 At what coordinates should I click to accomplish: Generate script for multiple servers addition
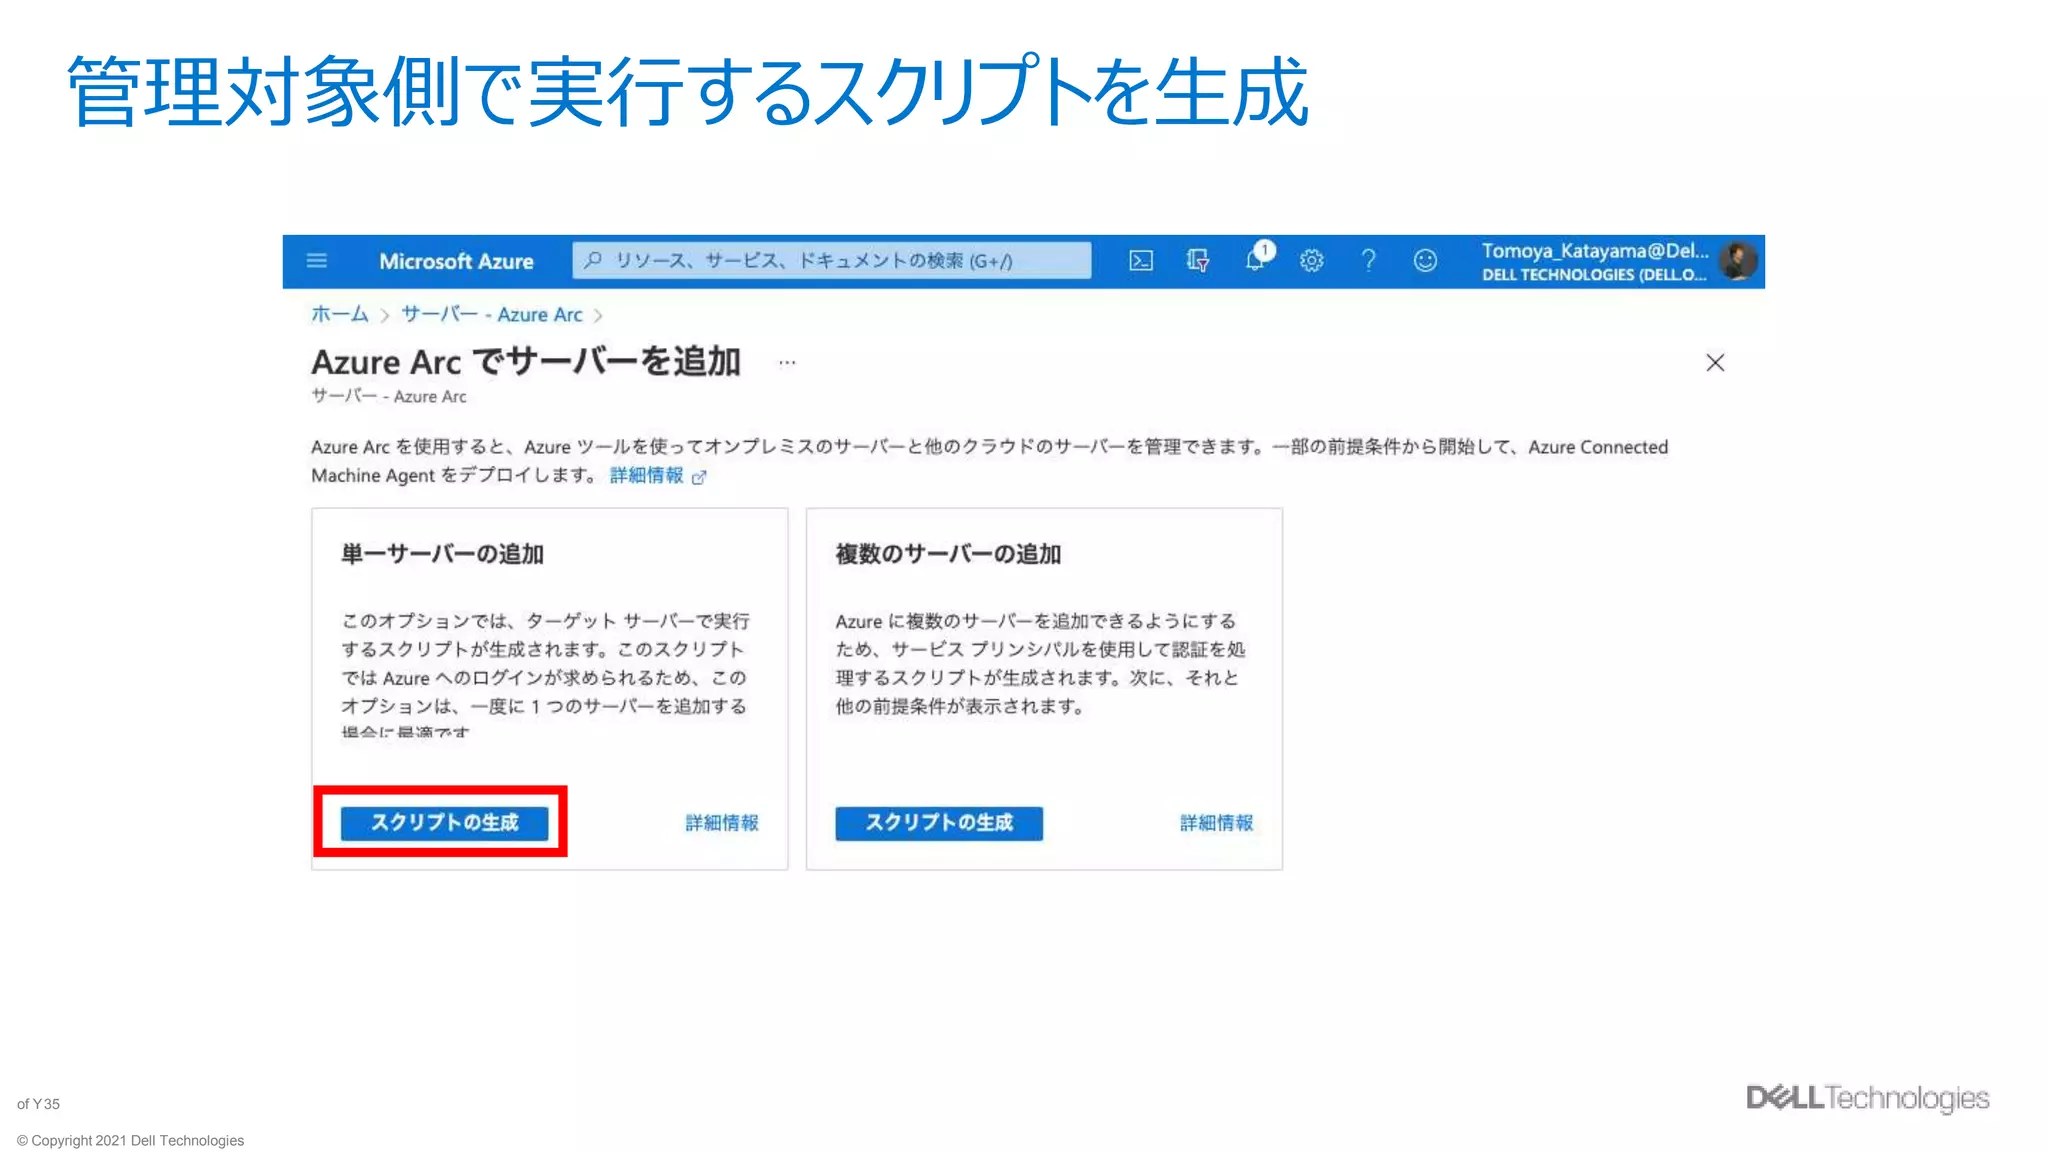939,823
